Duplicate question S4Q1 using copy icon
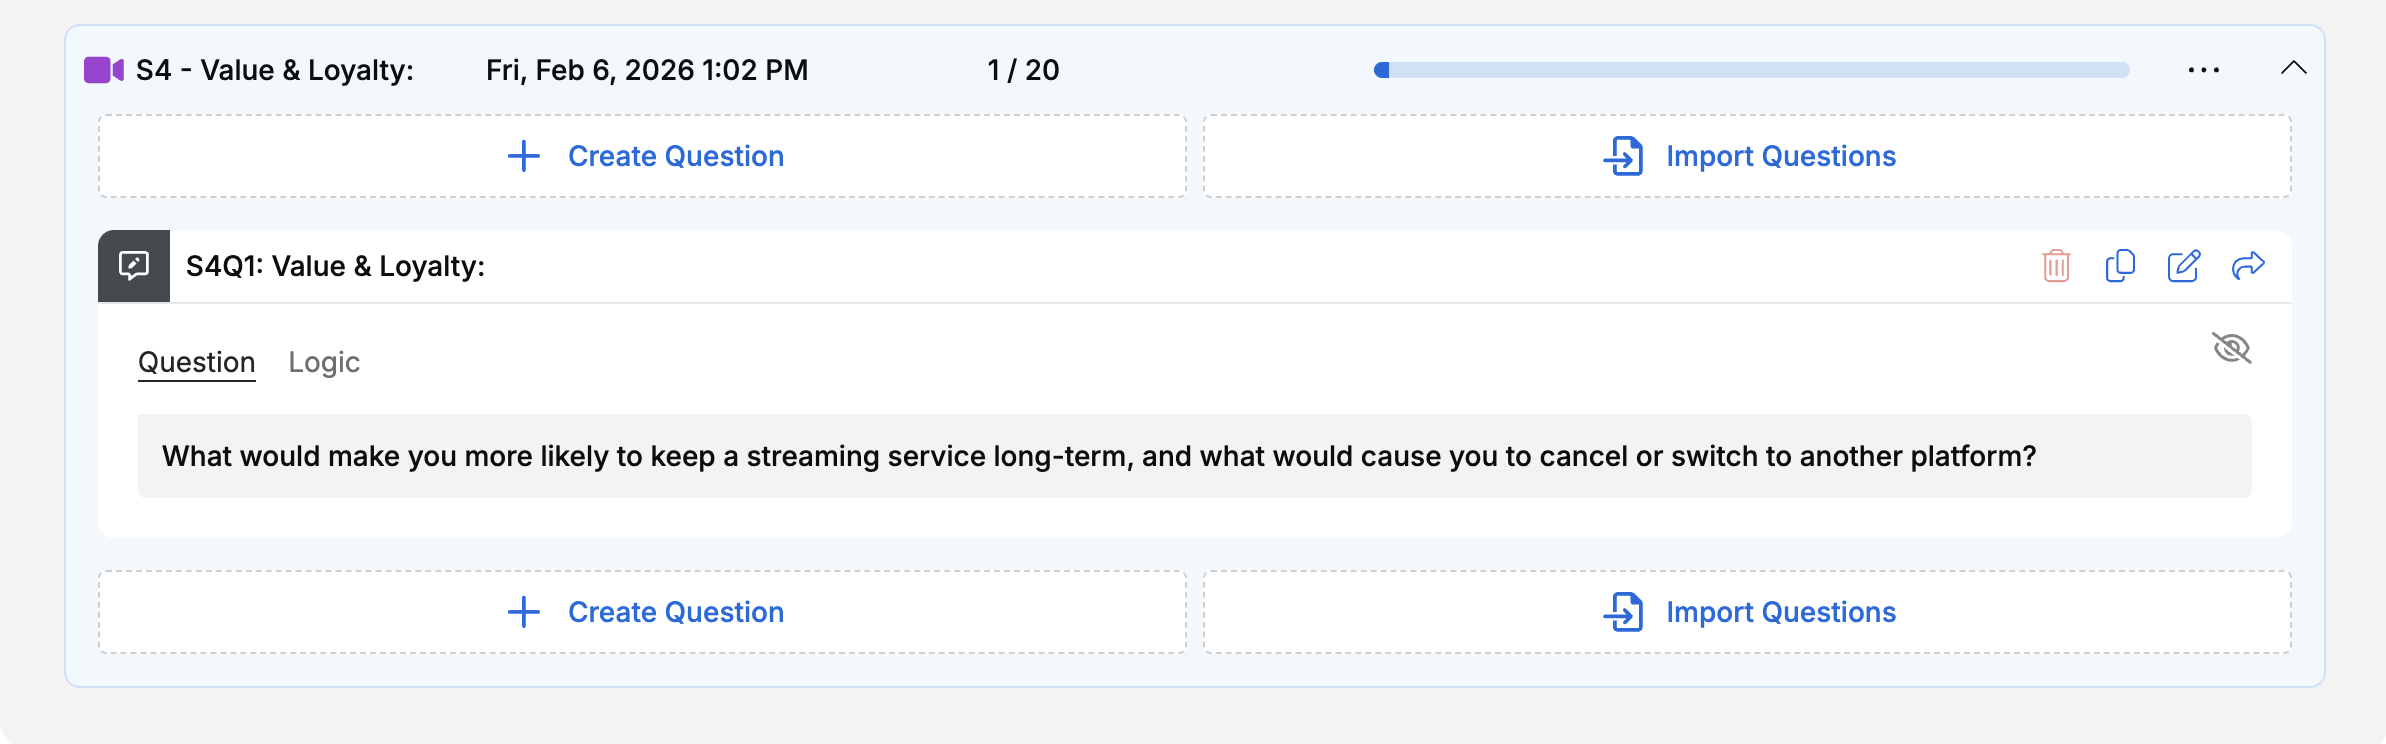 click(2120, 266)
